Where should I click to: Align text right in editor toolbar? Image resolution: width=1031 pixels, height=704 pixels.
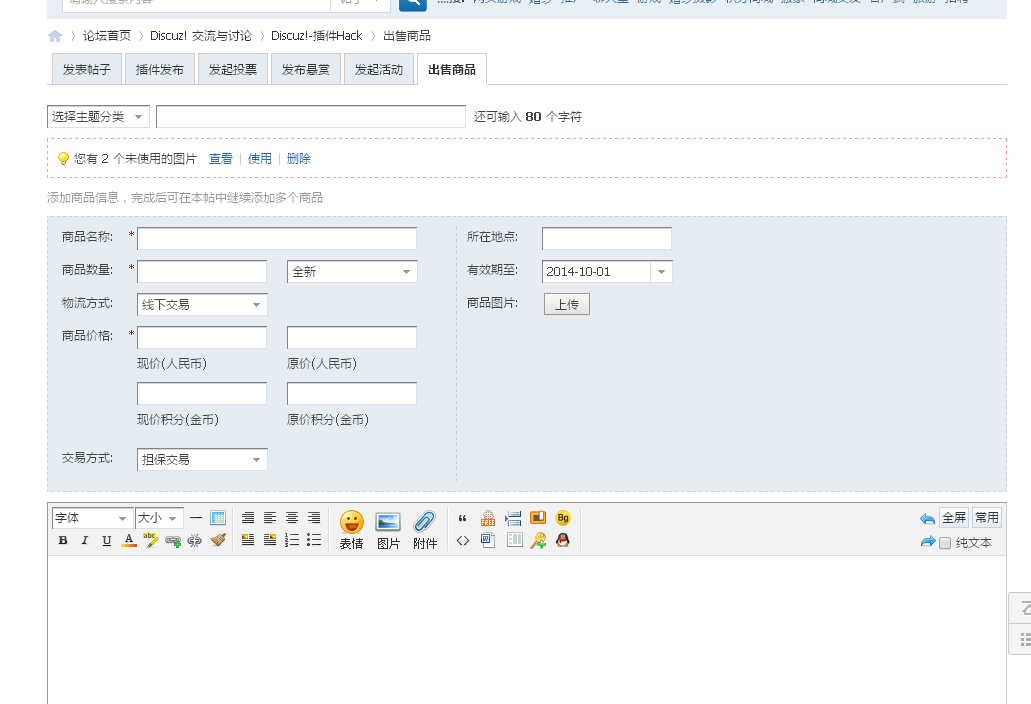314,518
